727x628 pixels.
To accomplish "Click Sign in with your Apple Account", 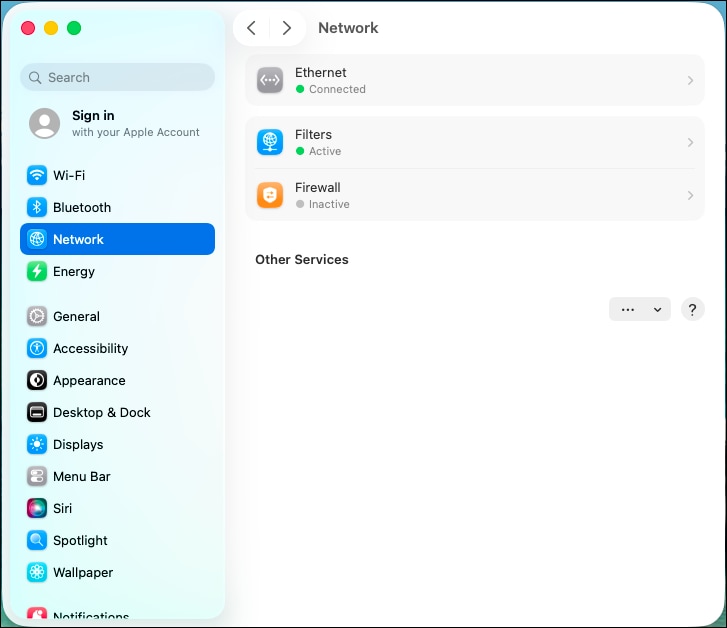I will click(118, 123).
